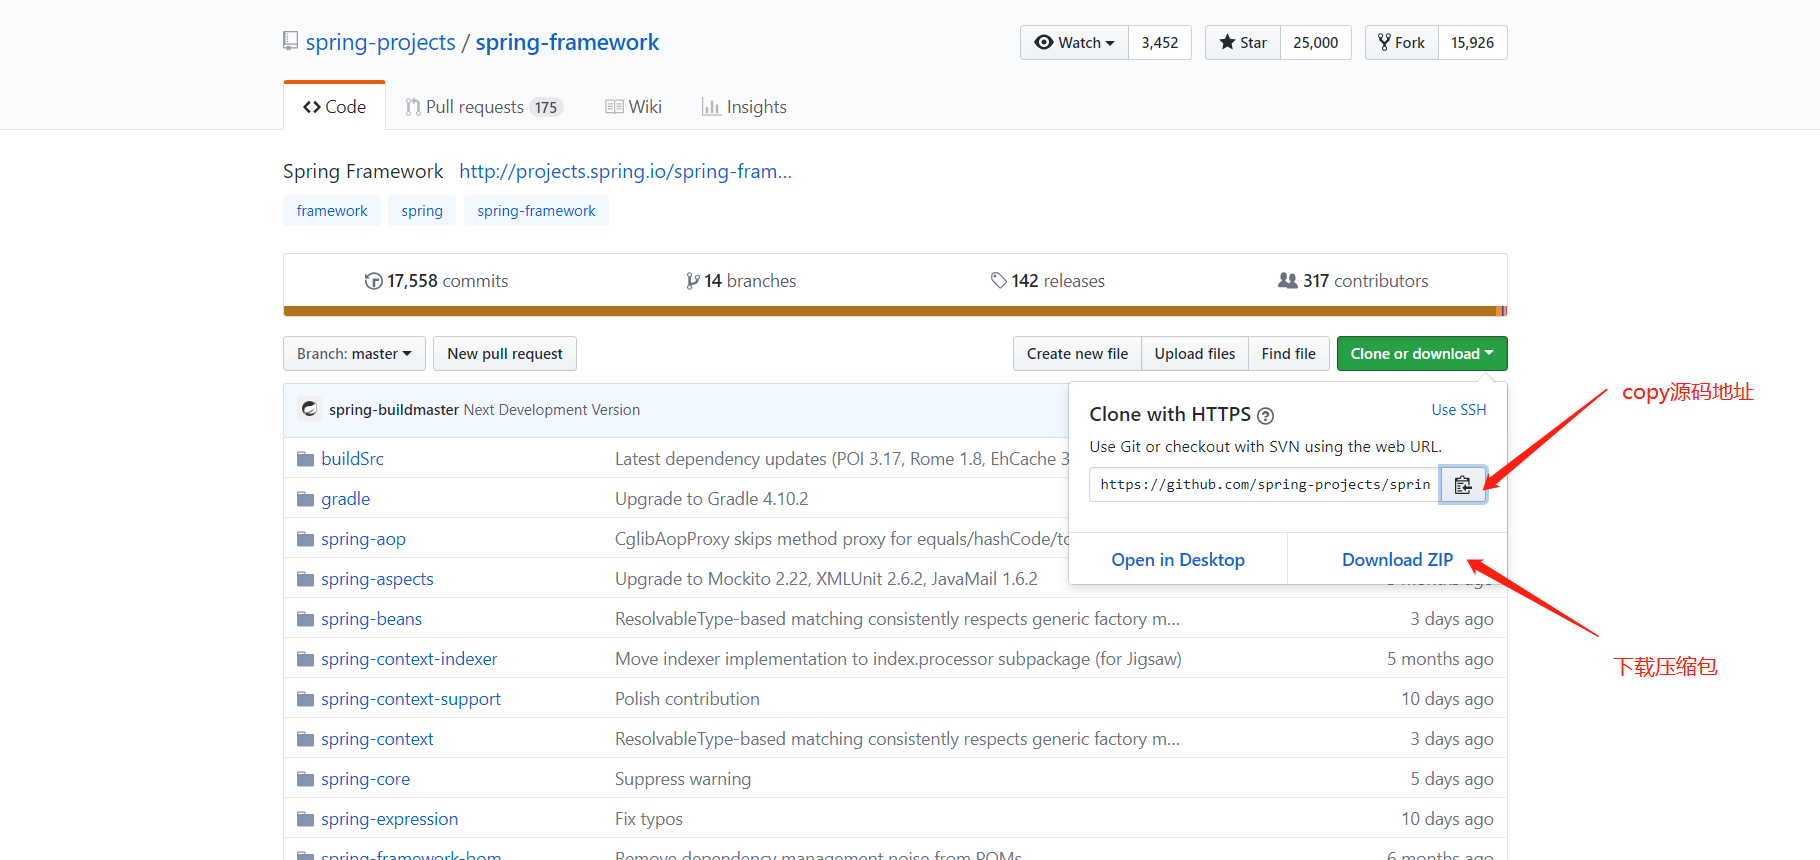Viewport: 1820px width, 860px height.
Task: Open the Pull requests tab
Action: pos(484,107)
